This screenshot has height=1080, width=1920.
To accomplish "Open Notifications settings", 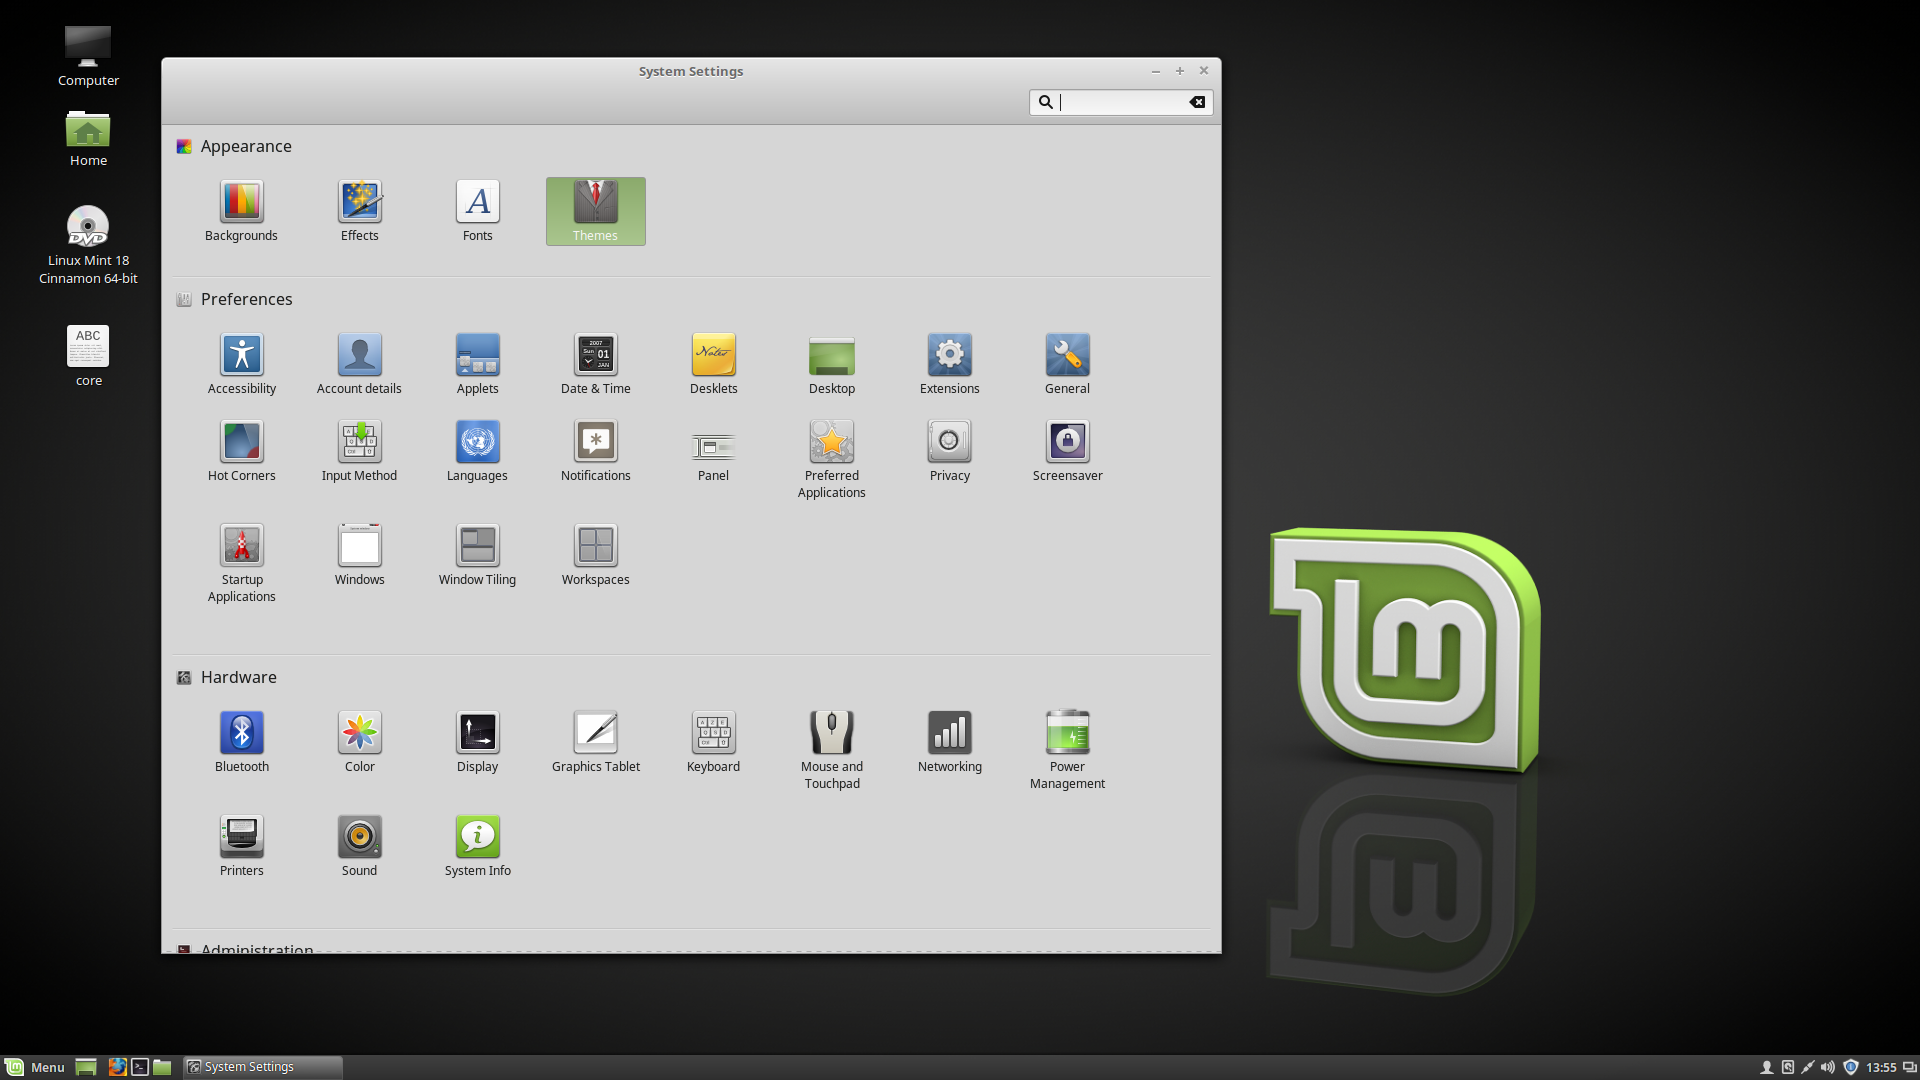I will coord(595,451).
